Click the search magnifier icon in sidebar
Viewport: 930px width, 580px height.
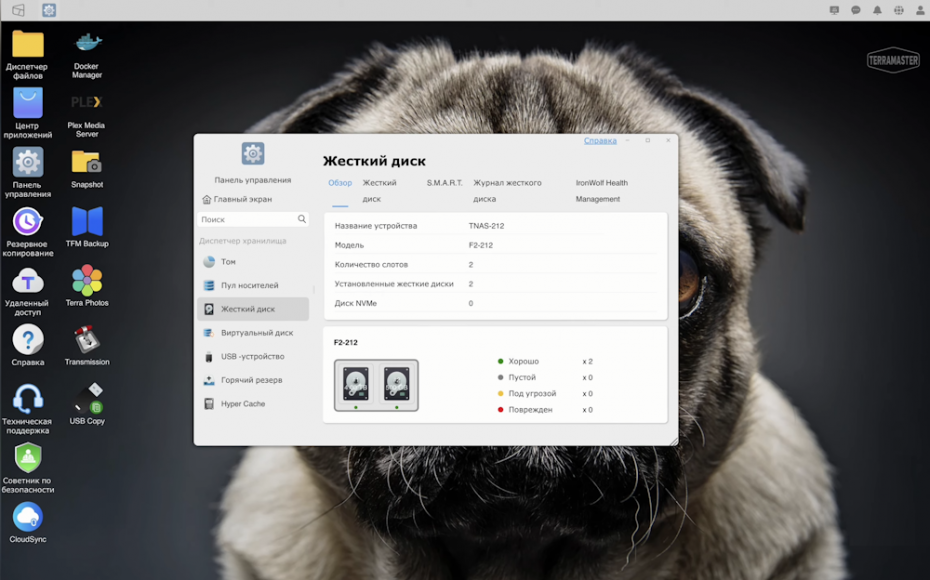click(x=302, y=219)
